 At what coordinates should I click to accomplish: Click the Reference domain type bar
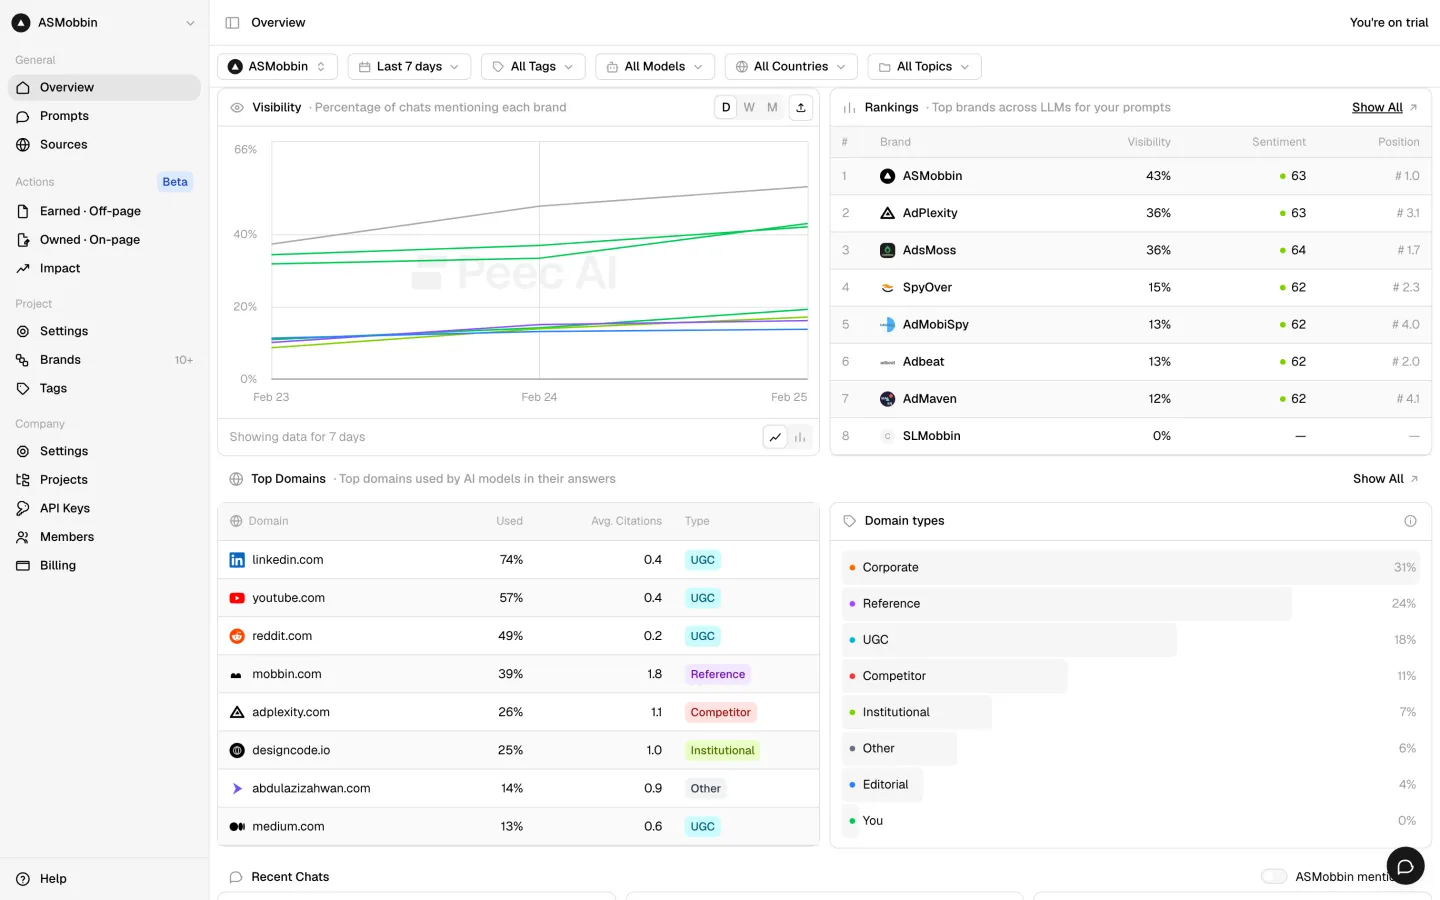click(x=1067, y=604)
